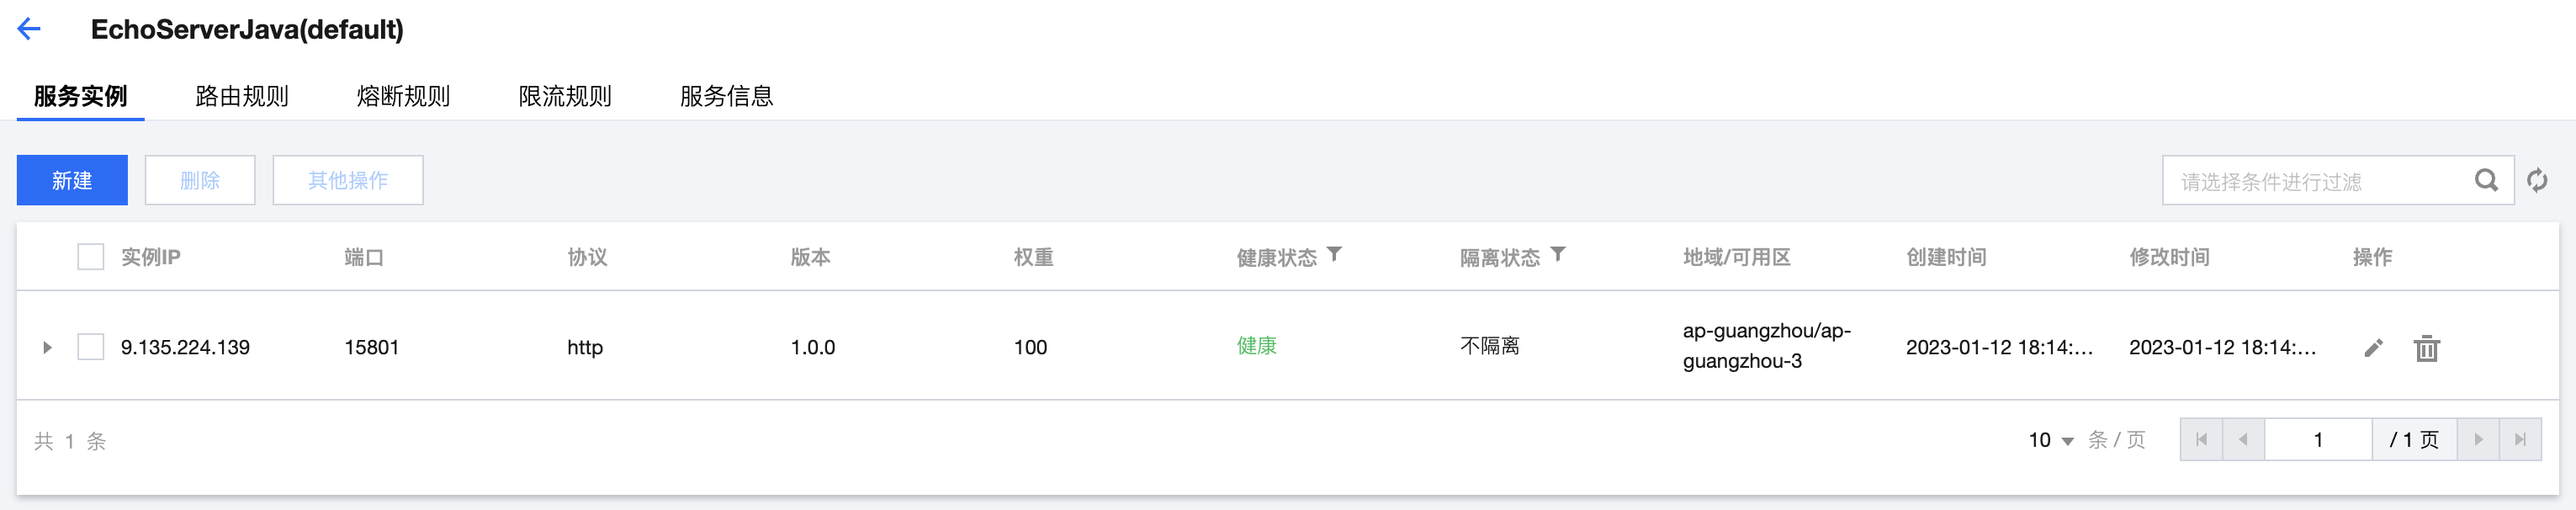The image size is (2576, 510).
Task: Go to next page arrow
Action: pyautogui.click(x=2478, y=440)
